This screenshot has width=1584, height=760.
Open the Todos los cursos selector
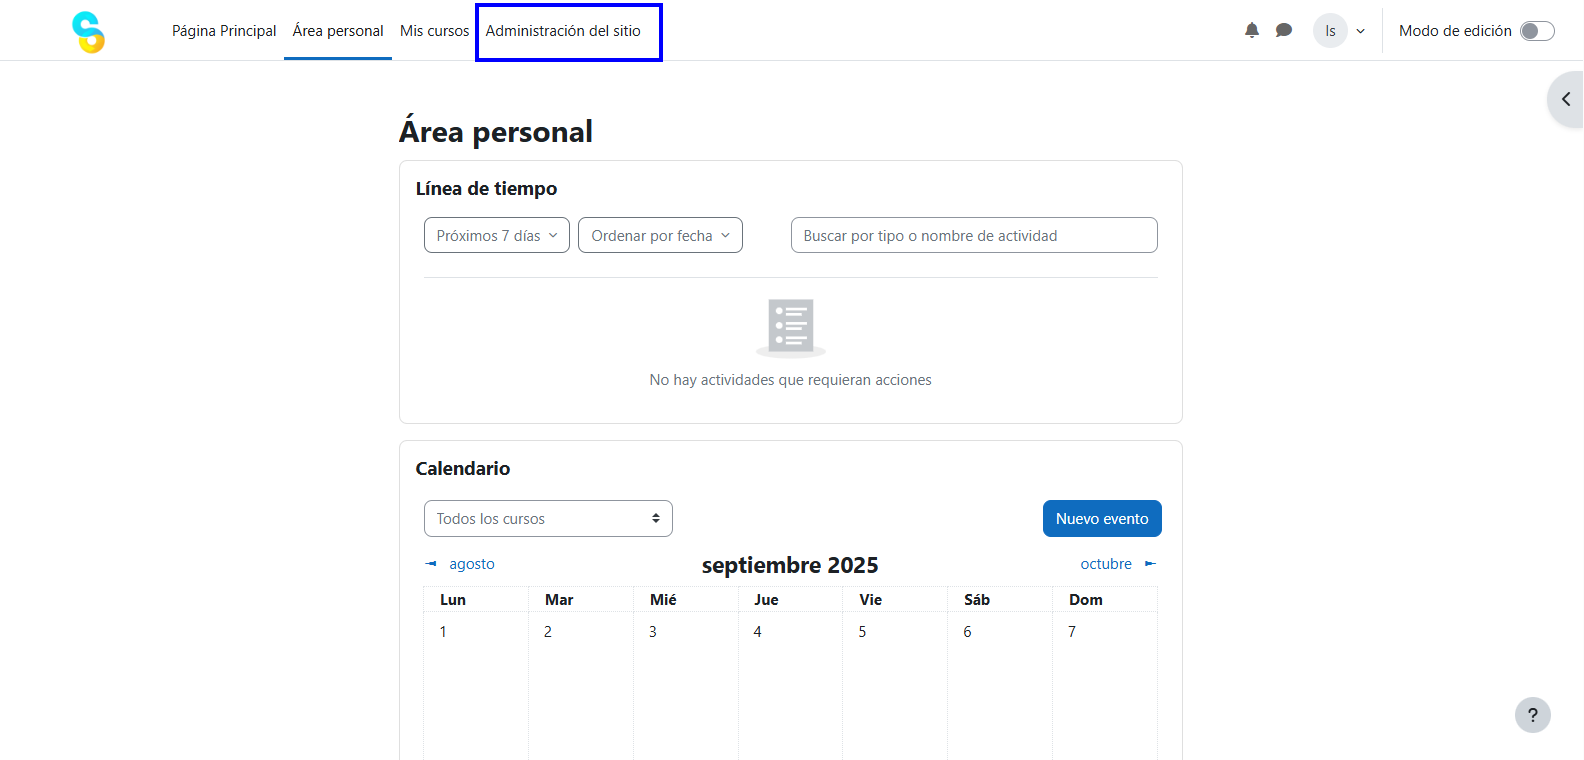click(x=548, y=519)
